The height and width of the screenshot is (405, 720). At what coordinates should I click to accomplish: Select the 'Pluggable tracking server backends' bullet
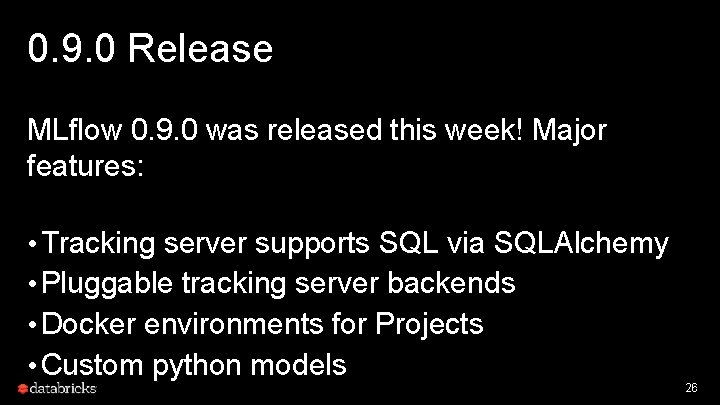[x=280, y=284]
